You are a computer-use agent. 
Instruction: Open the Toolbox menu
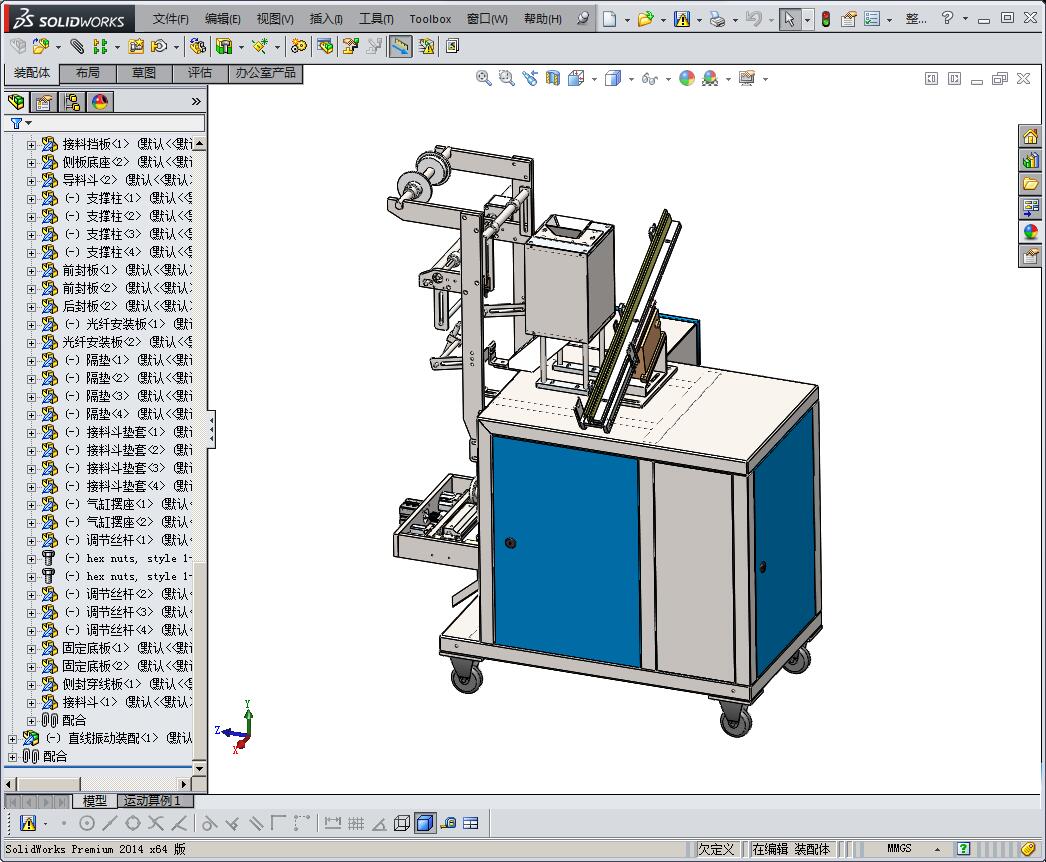pyautogui.click(x=430, y=19)
